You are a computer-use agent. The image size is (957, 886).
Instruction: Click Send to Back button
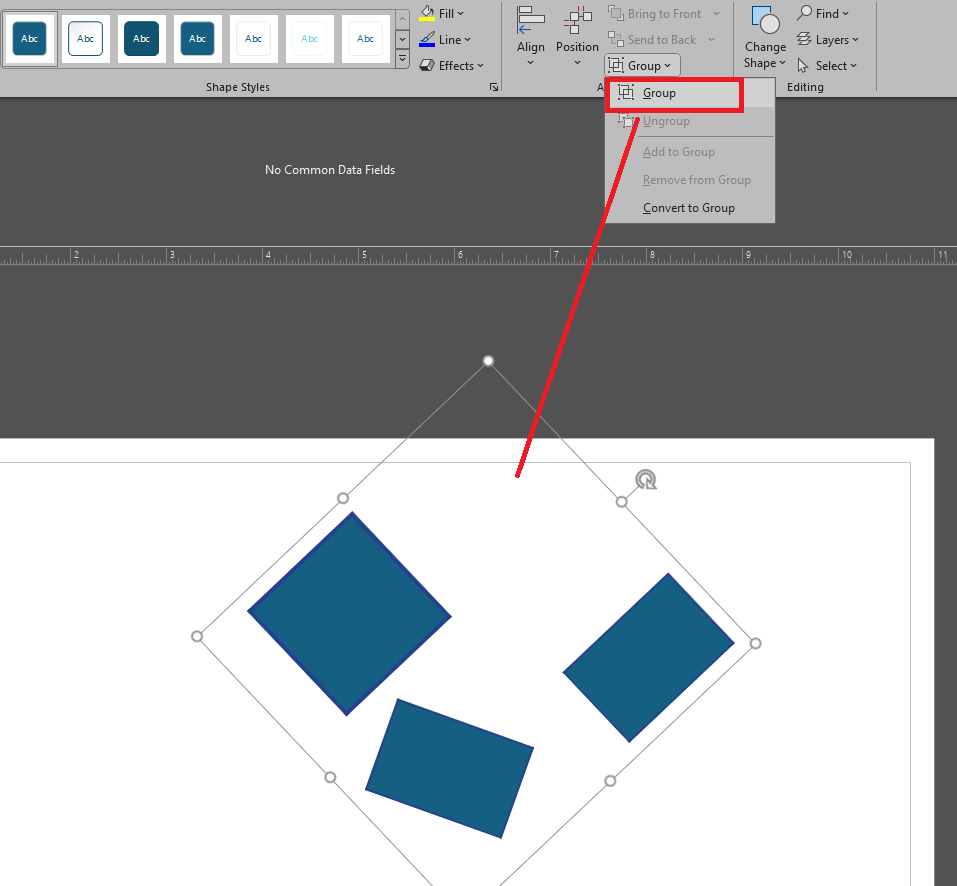pos(653,40)
